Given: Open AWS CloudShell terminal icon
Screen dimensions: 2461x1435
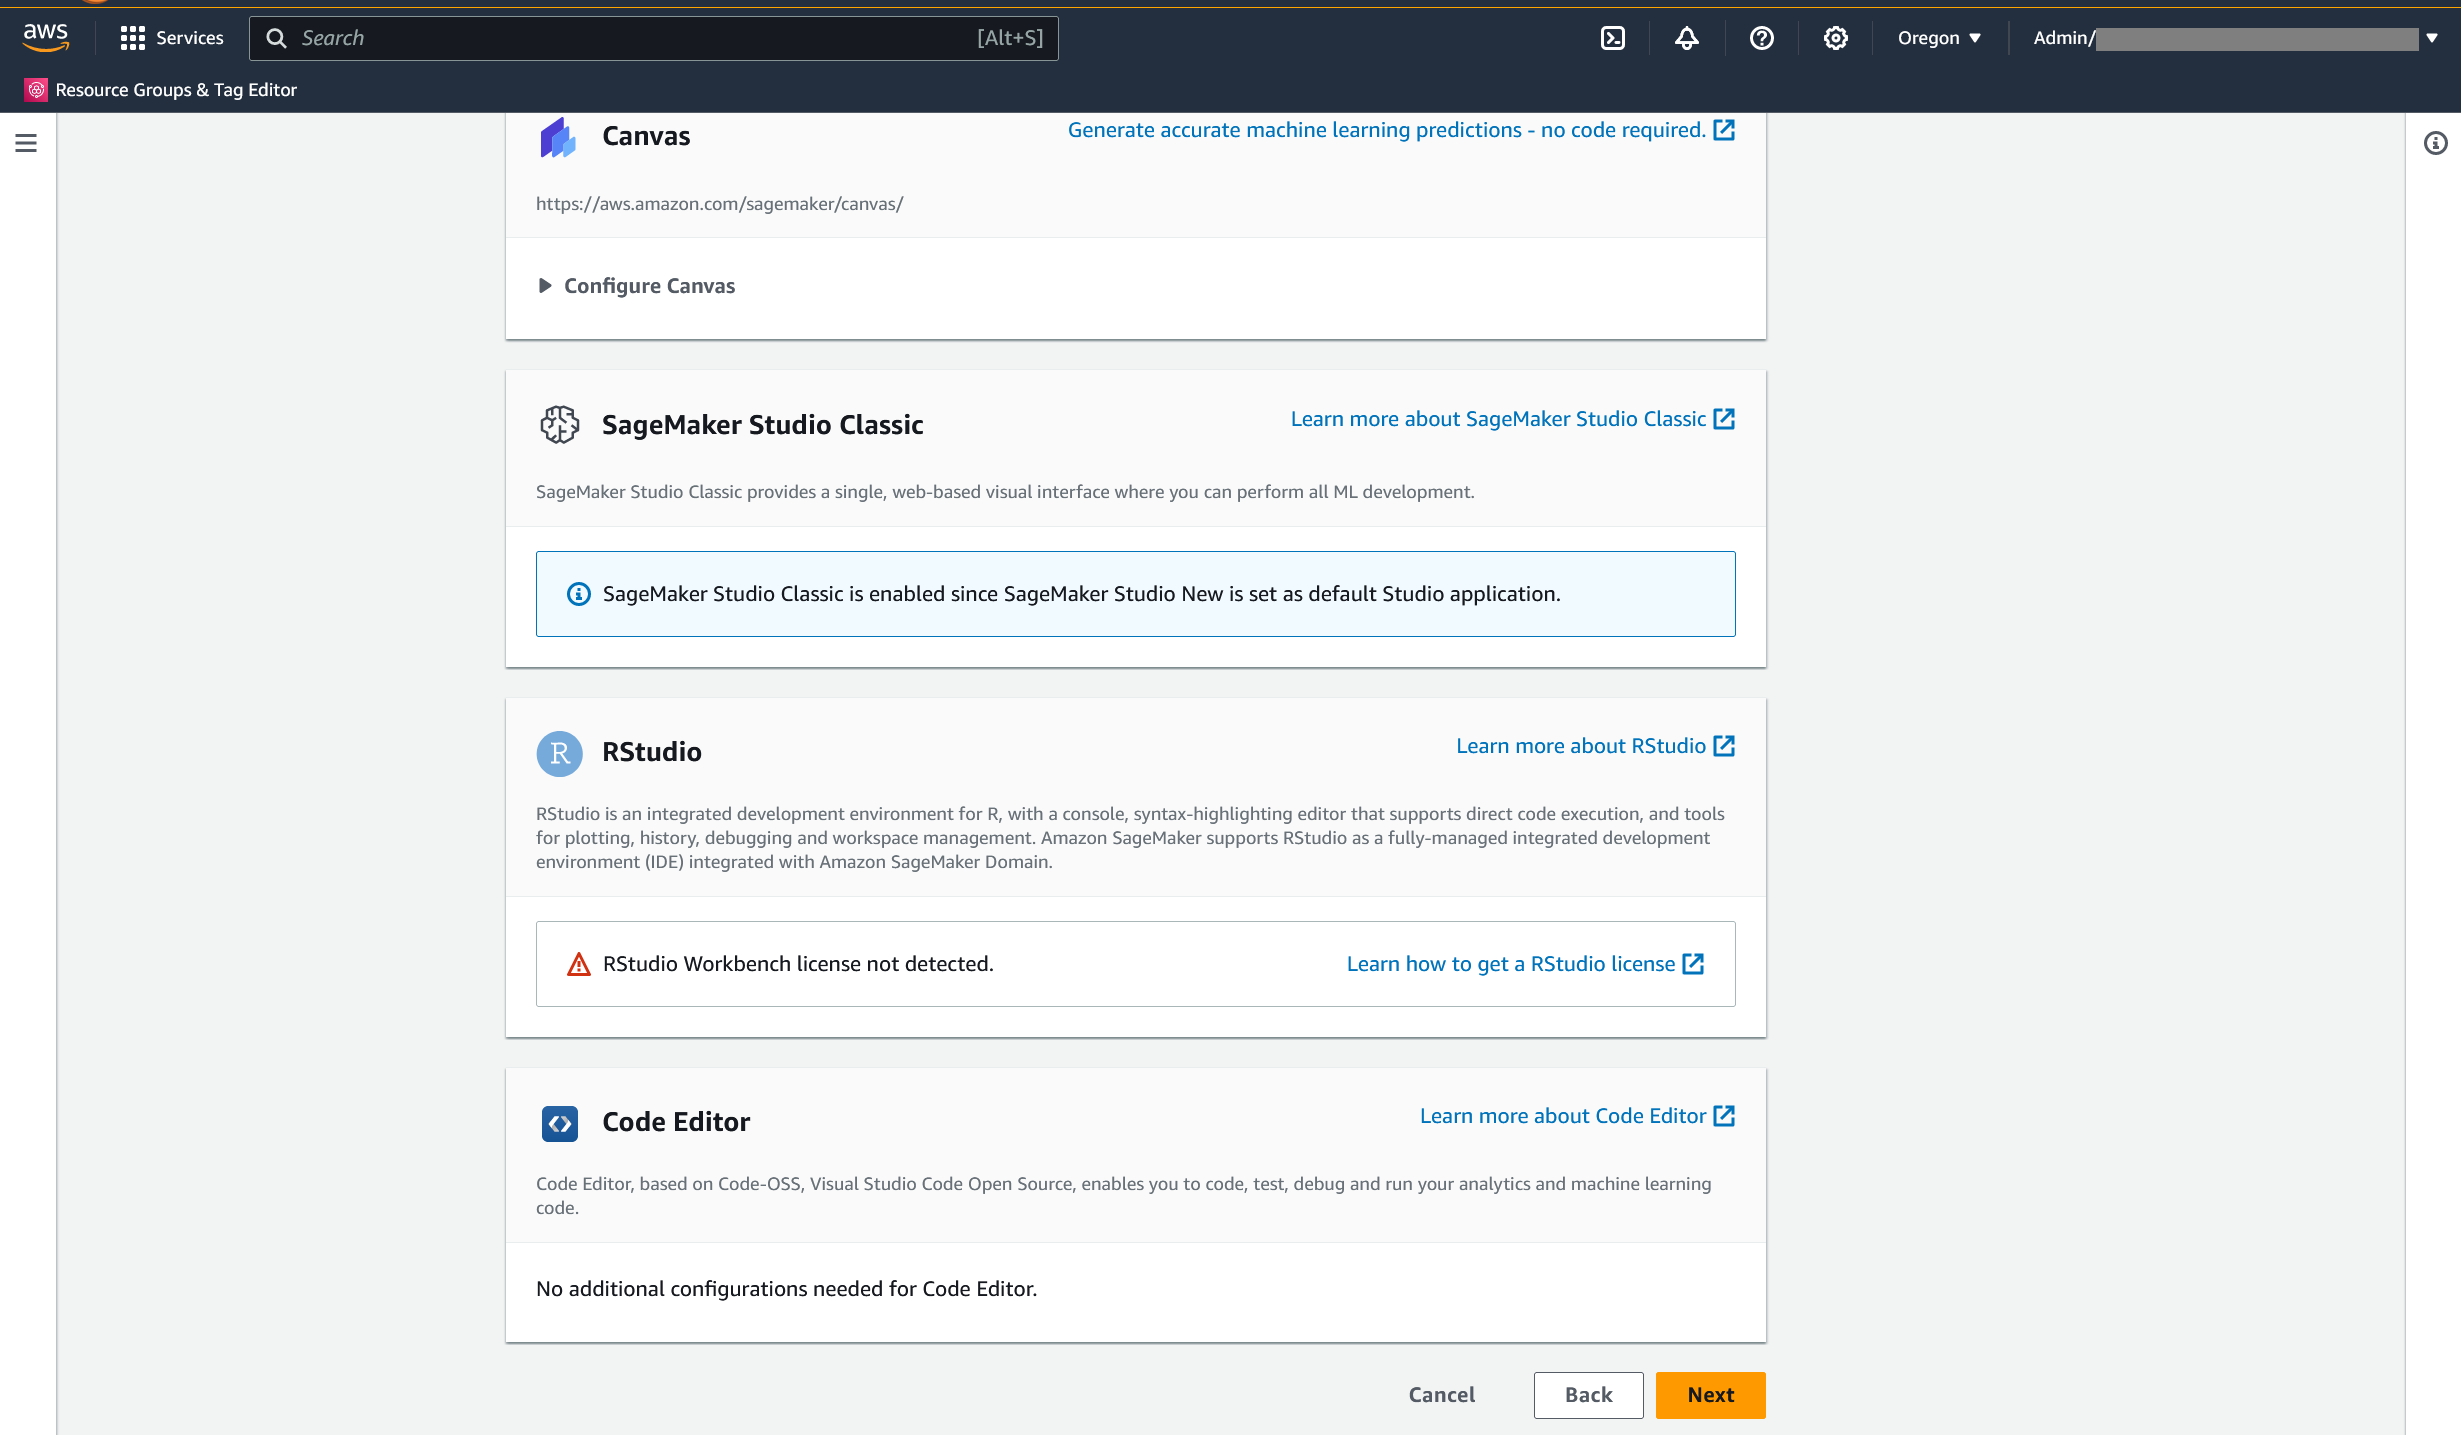Looking at the screenshot, I should coord(1612,38).
